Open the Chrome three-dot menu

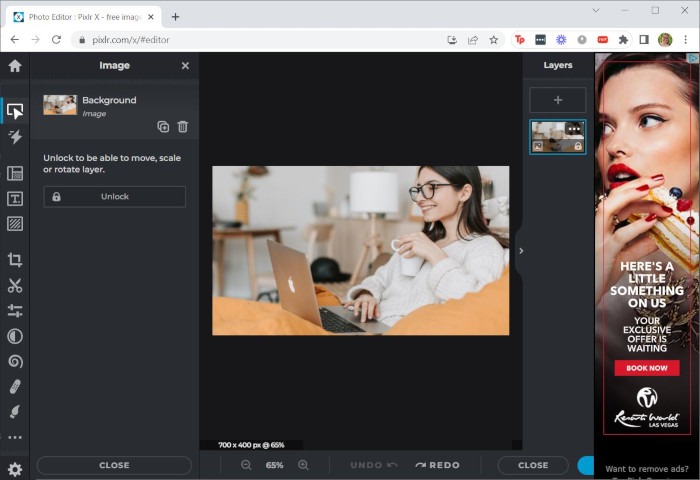click(x=685, y=40)
